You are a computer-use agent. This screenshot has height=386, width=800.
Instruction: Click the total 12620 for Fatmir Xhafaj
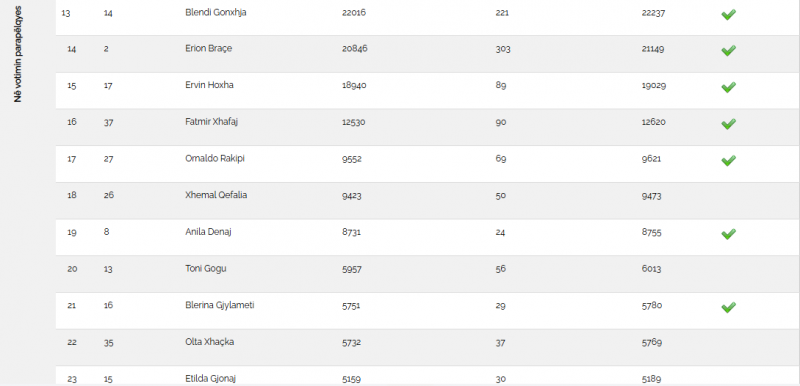pos(654,122)
